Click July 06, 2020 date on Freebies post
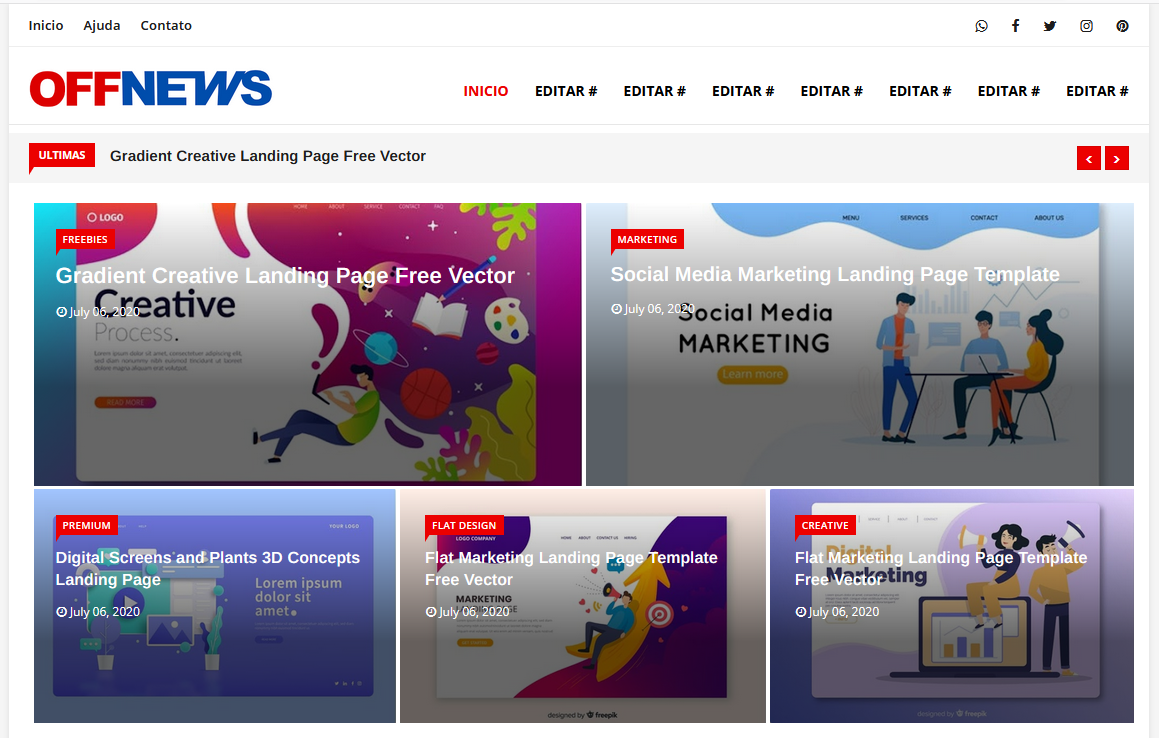Viewport: 1159px width, 738px height. tap(98, 312)
